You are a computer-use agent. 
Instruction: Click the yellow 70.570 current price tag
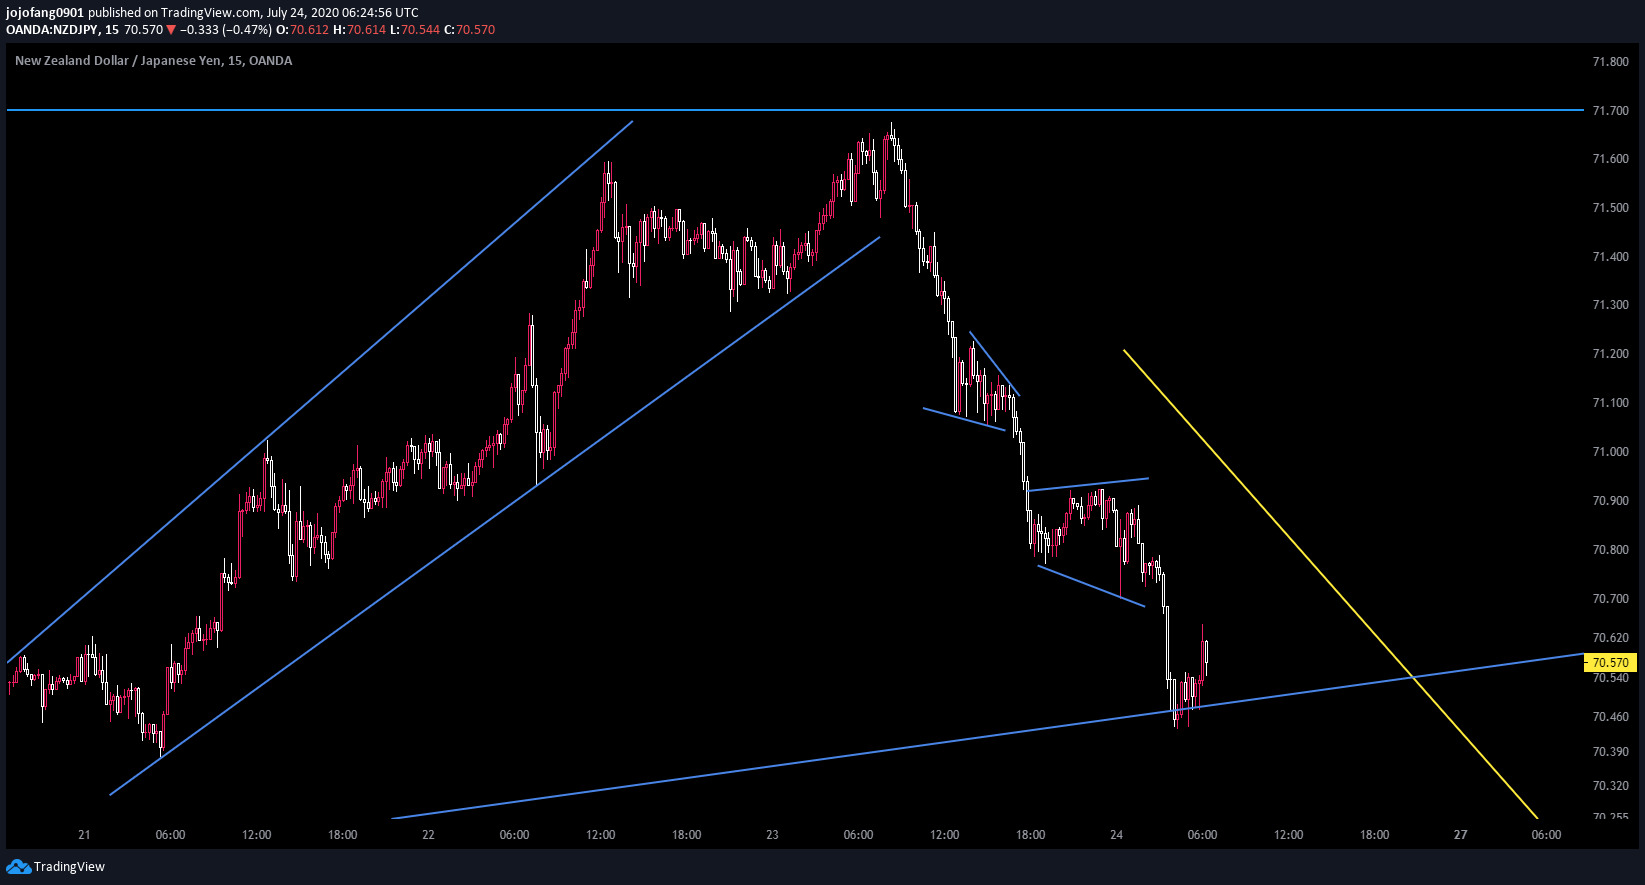coord(1610,662)
